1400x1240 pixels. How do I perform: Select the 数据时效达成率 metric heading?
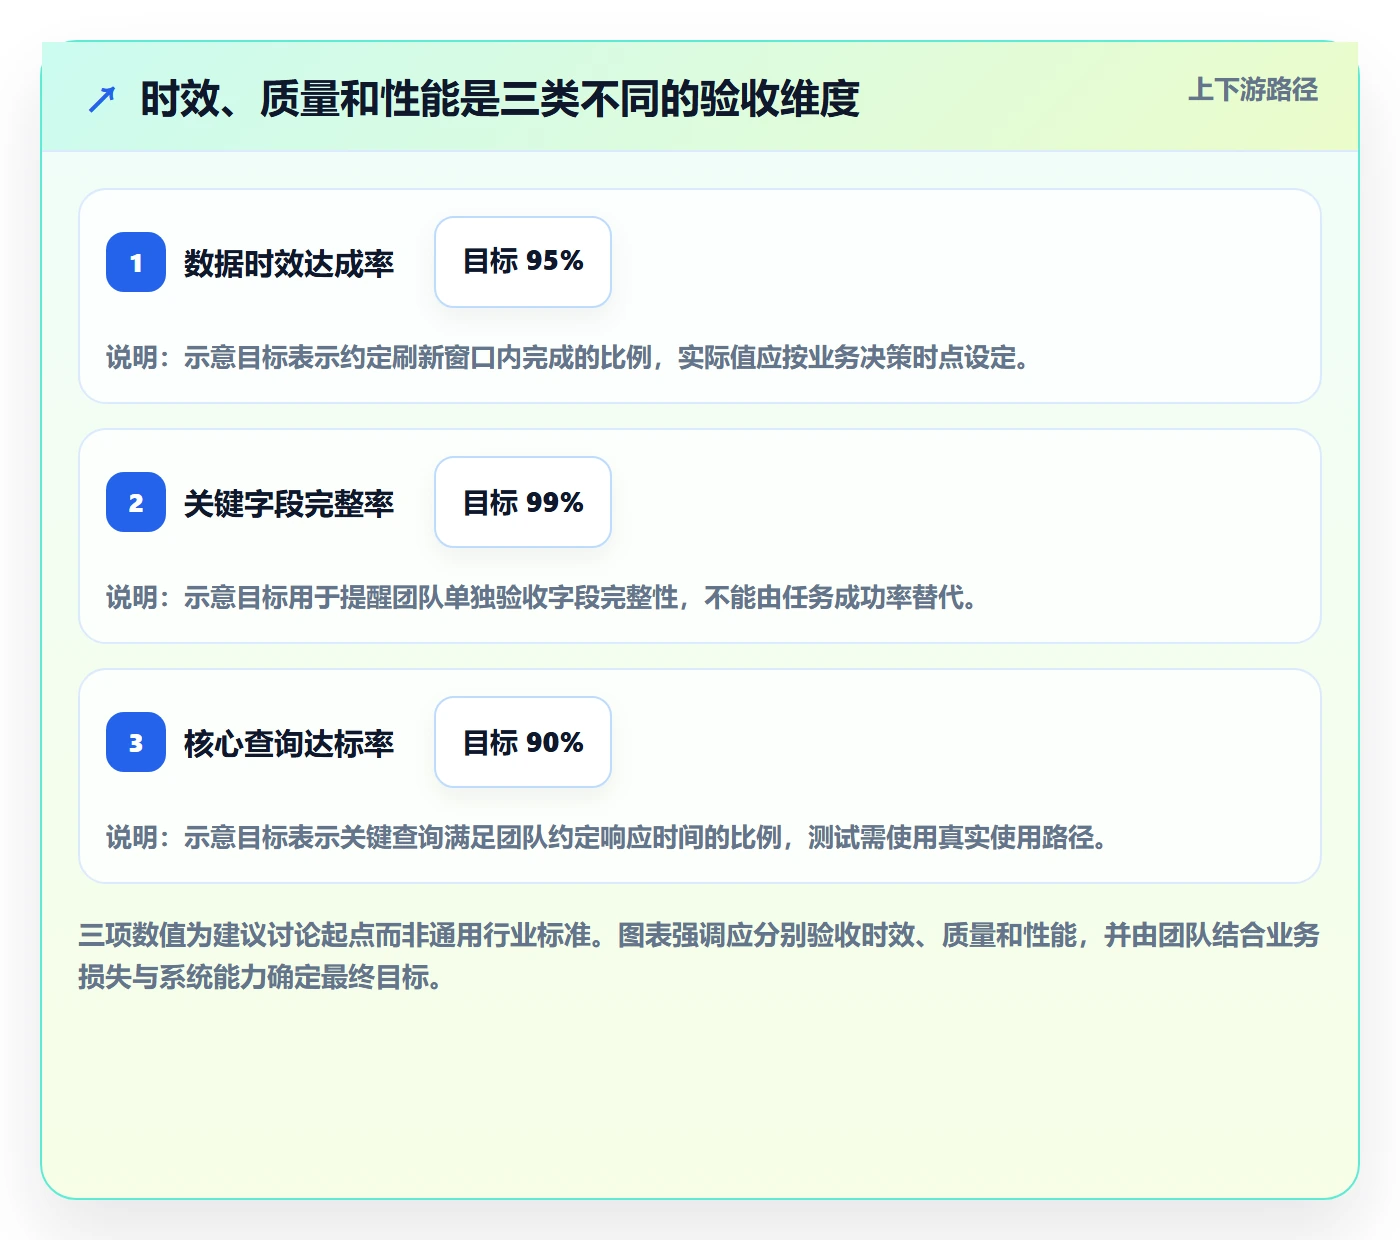(x=289, y=263)
